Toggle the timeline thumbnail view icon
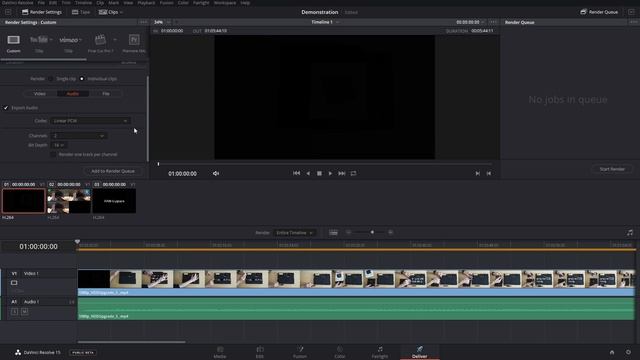The width and height of the screenshot is (640, 360). (x=333, y=233)
